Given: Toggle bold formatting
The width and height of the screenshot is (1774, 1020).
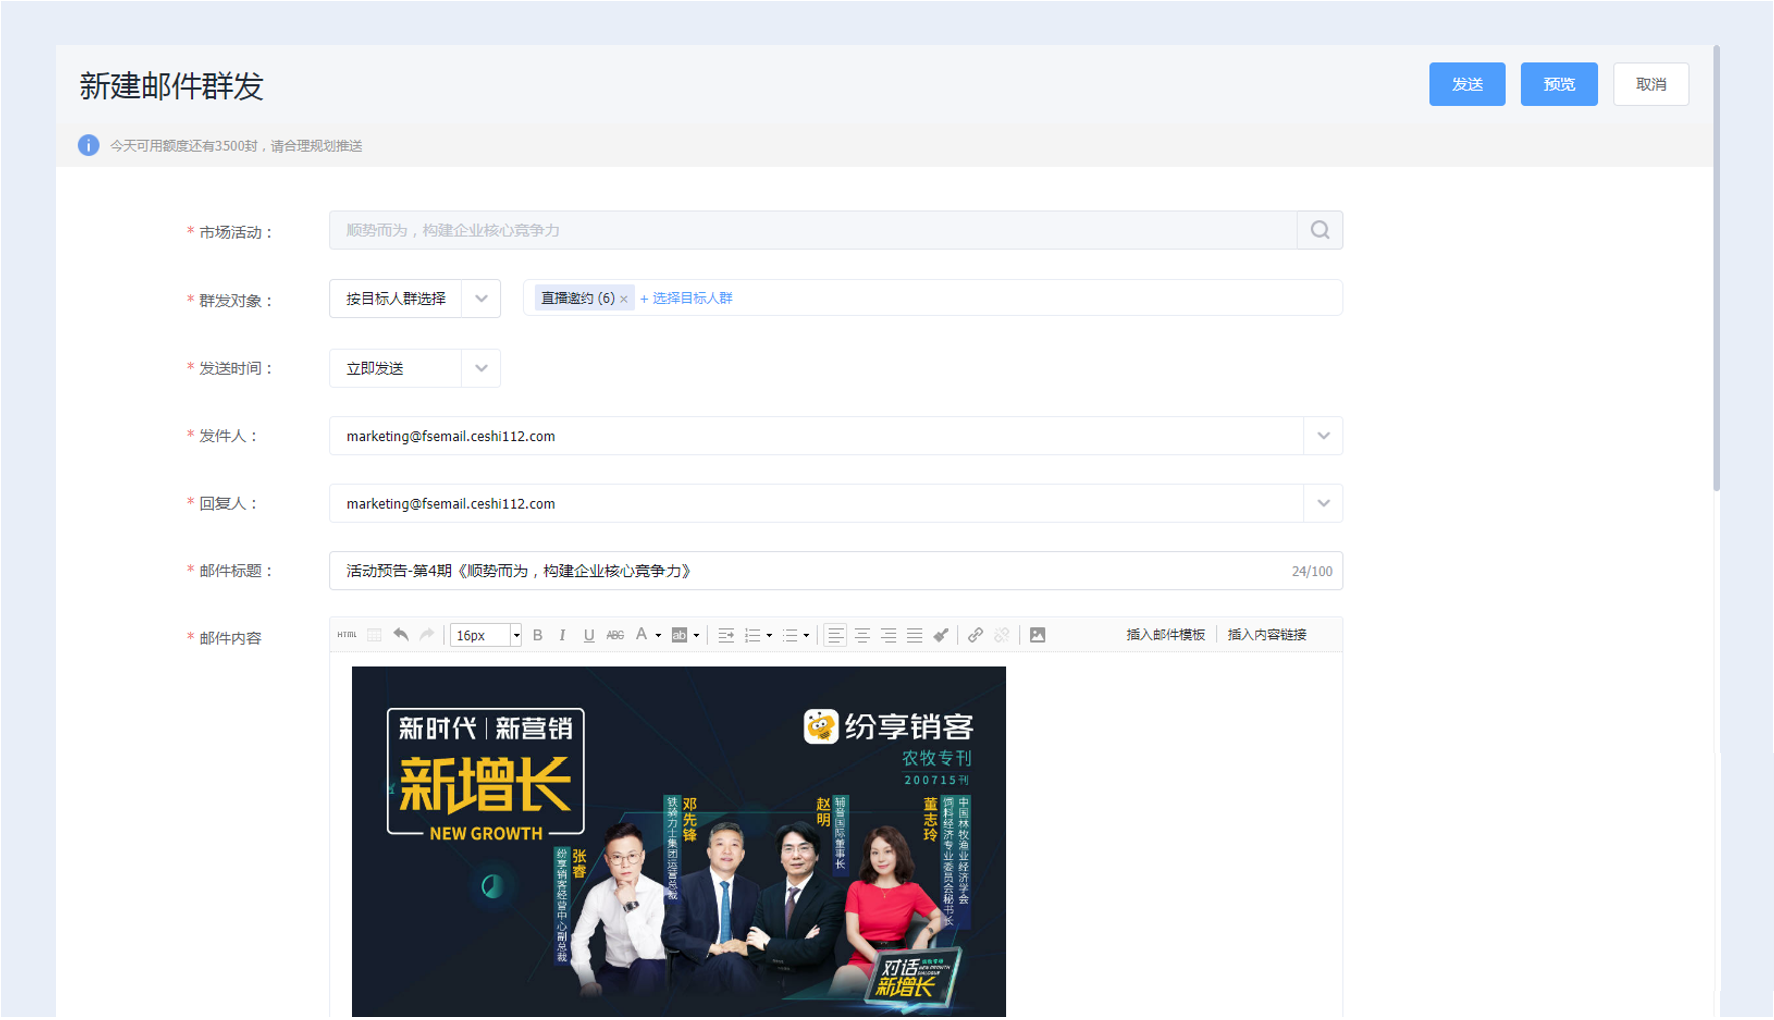Looking at the screenshot, I should [538, 635].
